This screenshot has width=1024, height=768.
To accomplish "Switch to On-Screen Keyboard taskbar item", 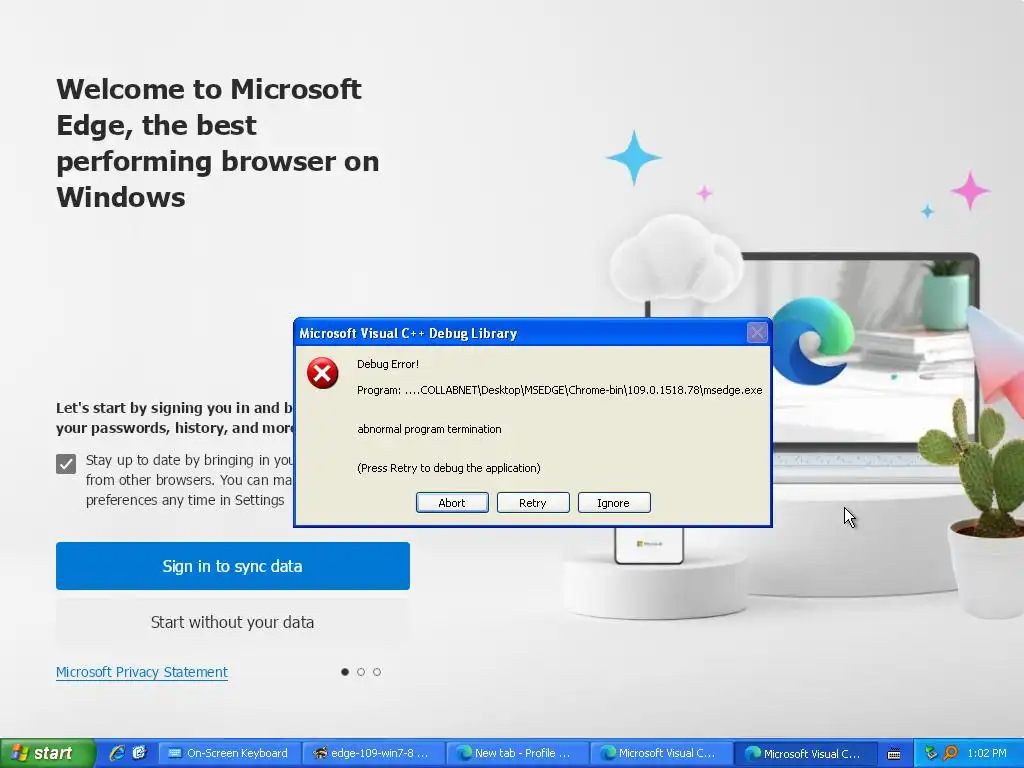I will coord(230,754).
